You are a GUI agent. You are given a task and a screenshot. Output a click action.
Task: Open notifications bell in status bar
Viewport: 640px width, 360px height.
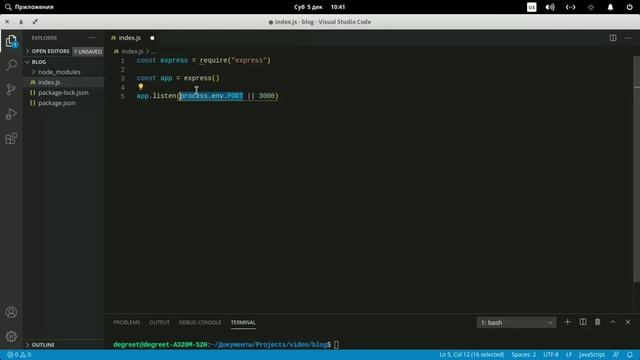click(x=630, y=355)
